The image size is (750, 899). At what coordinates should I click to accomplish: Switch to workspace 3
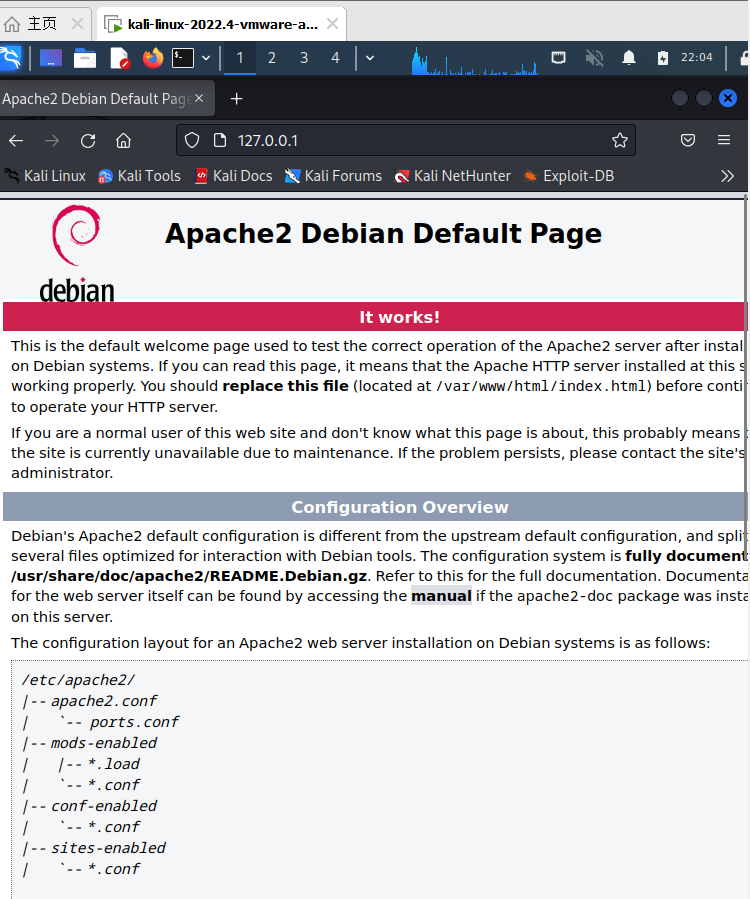click(304, 58)
